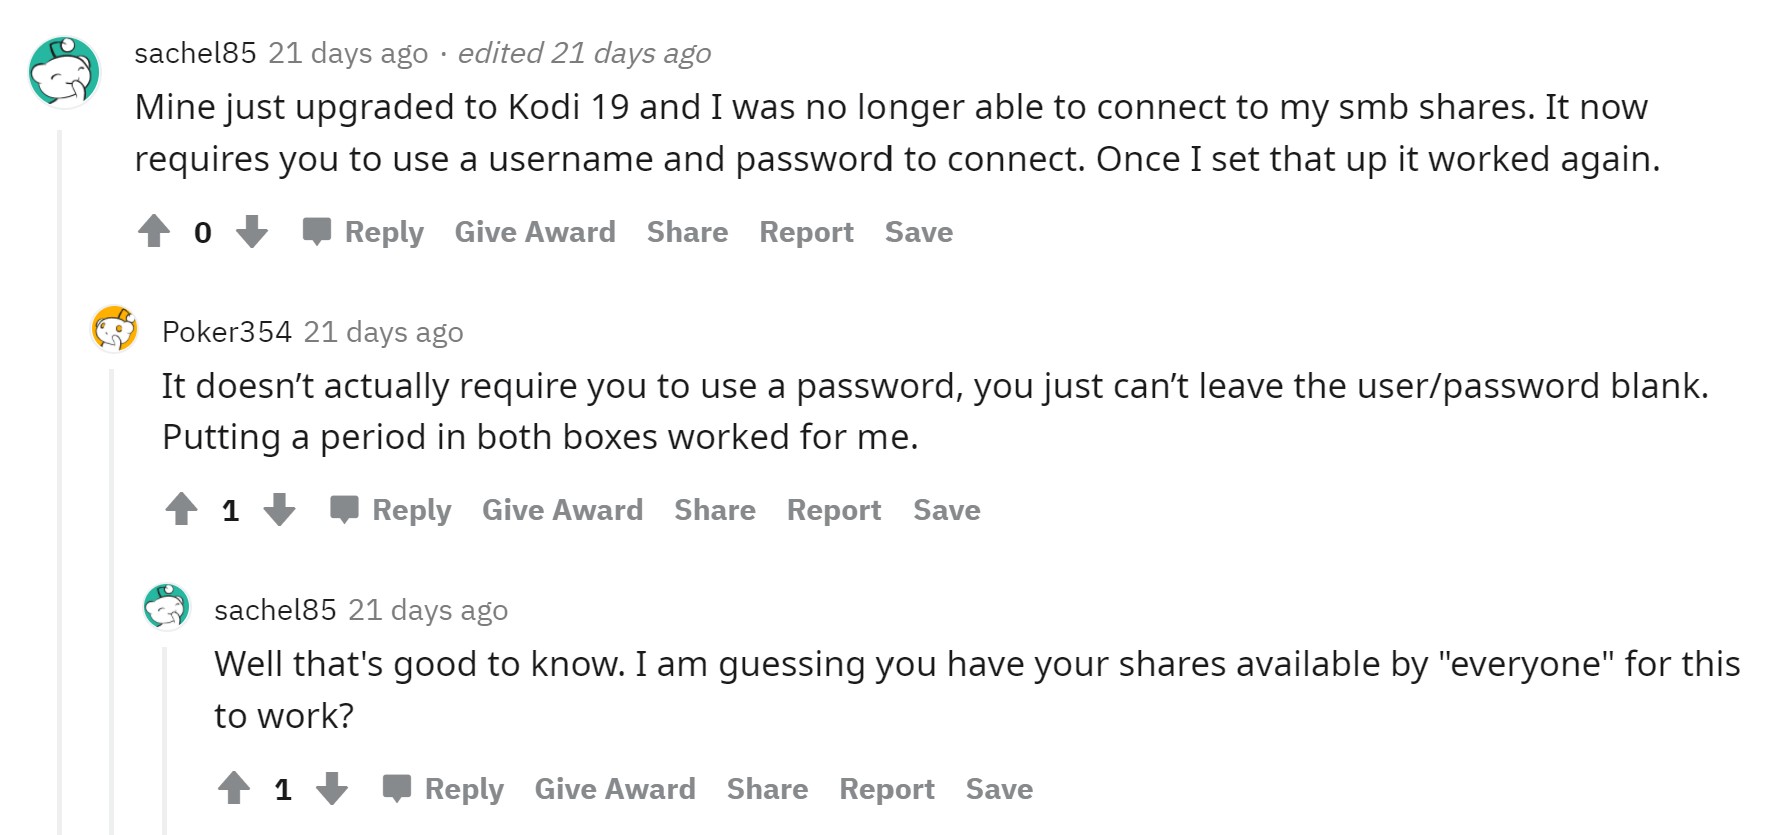Save sachel85's top-level comment
The image size is (1780, 835).
919,232
